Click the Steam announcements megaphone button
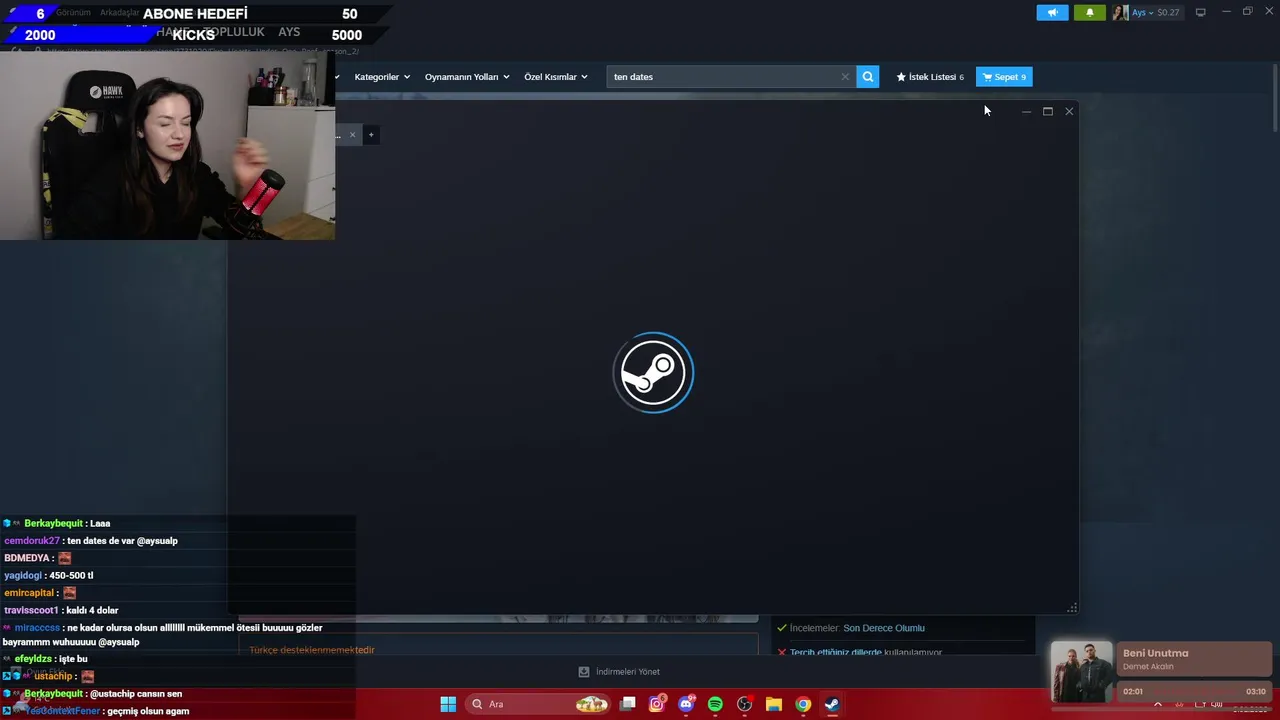This screenshot has height=720, width=1280. pyautogui.click(x=1052, y=12)
